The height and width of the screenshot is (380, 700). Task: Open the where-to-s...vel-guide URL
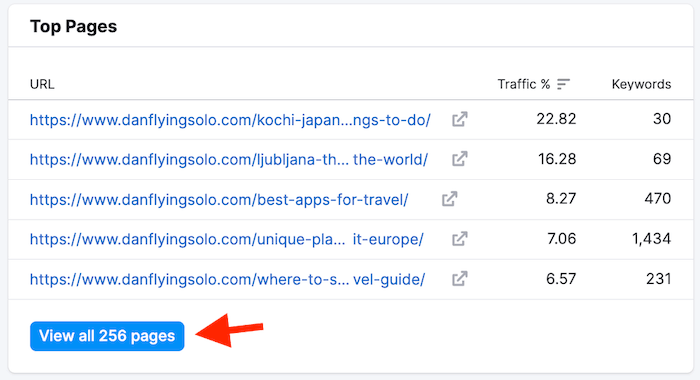(x=227, y=280)
